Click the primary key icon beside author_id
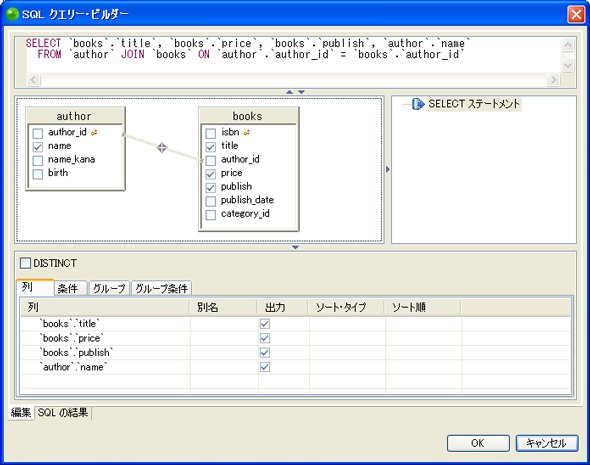 94,132
